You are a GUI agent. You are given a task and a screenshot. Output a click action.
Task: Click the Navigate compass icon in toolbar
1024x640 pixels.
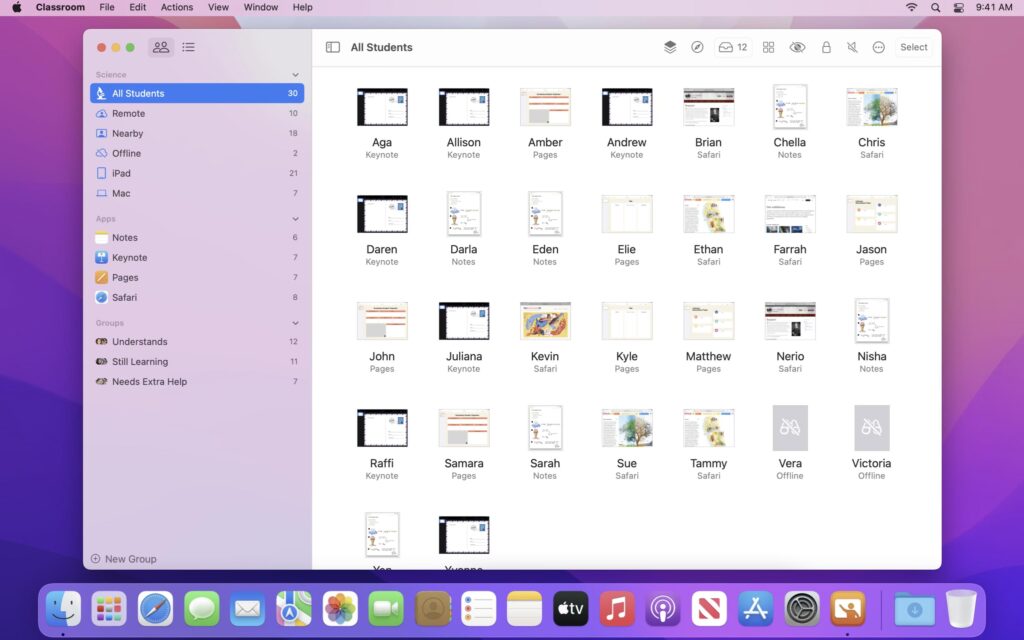click(x=697, y=47)
